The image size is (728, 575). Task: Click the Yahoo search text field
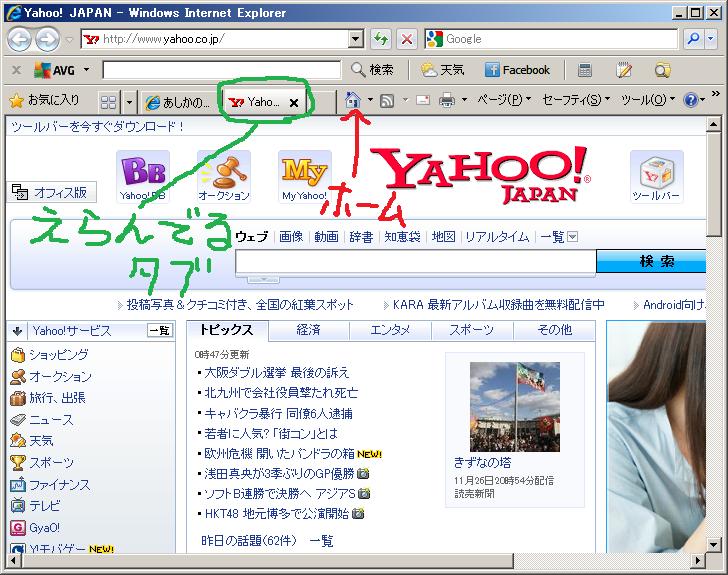[x=416, y=262]
